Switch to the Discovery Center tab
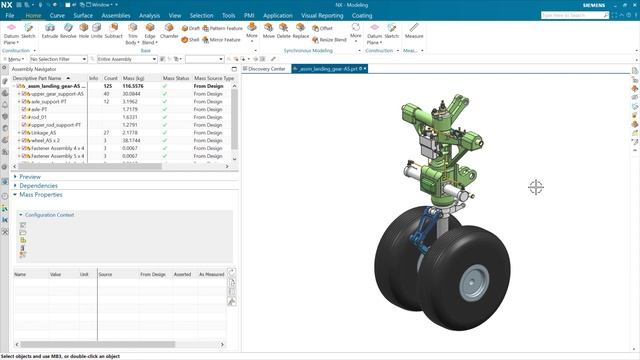 (x=264, y=69)
